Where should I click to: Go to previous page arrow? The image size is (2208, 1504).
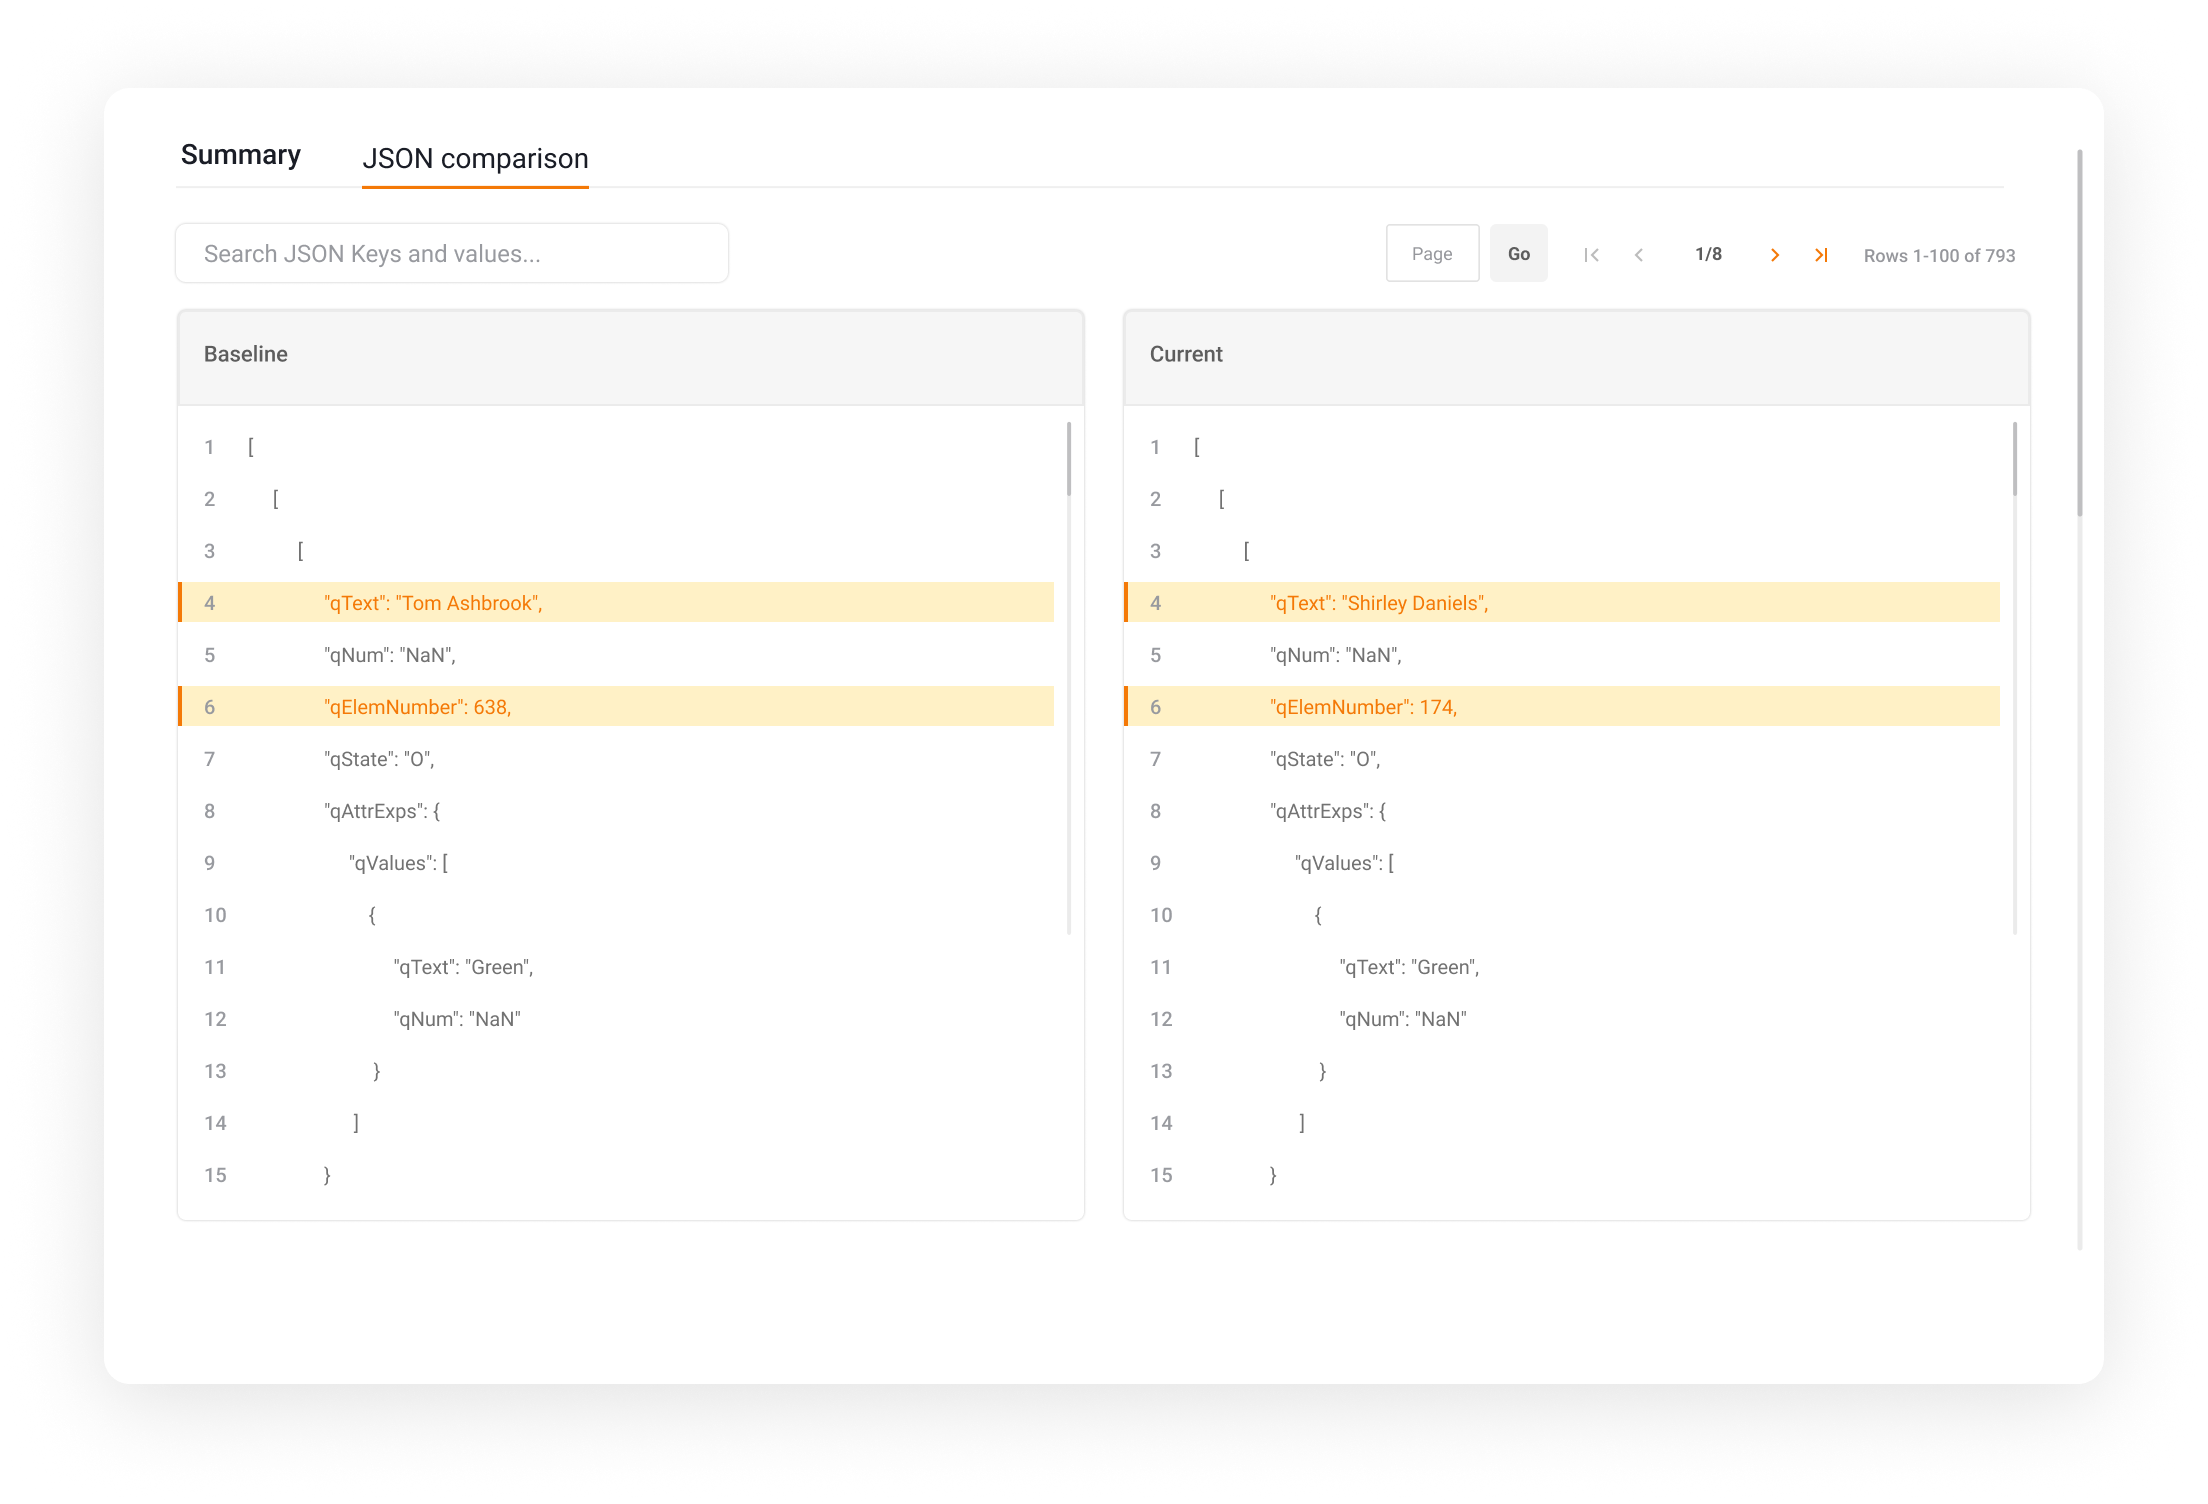click(x=1639, y=255)
